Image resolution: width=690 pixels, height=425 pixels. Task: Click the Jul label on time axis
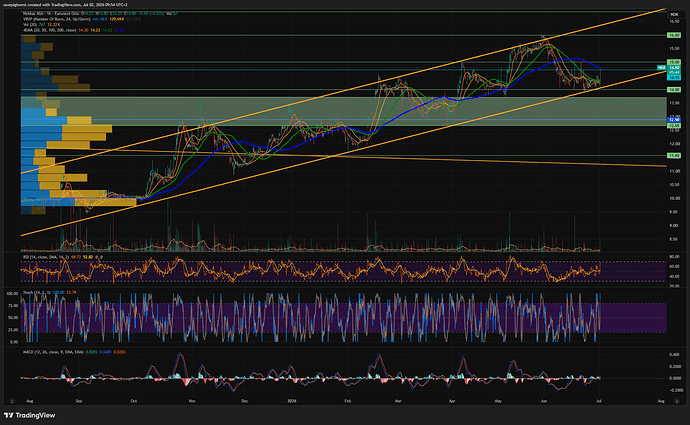(x=598, y=401)
